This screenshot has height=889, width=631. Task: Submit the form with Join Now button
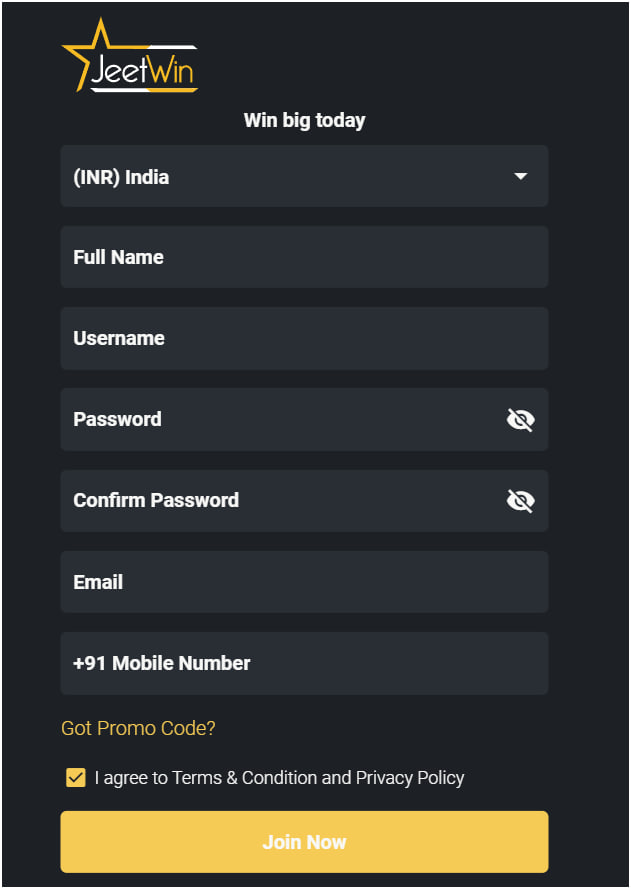coord(304,842)
